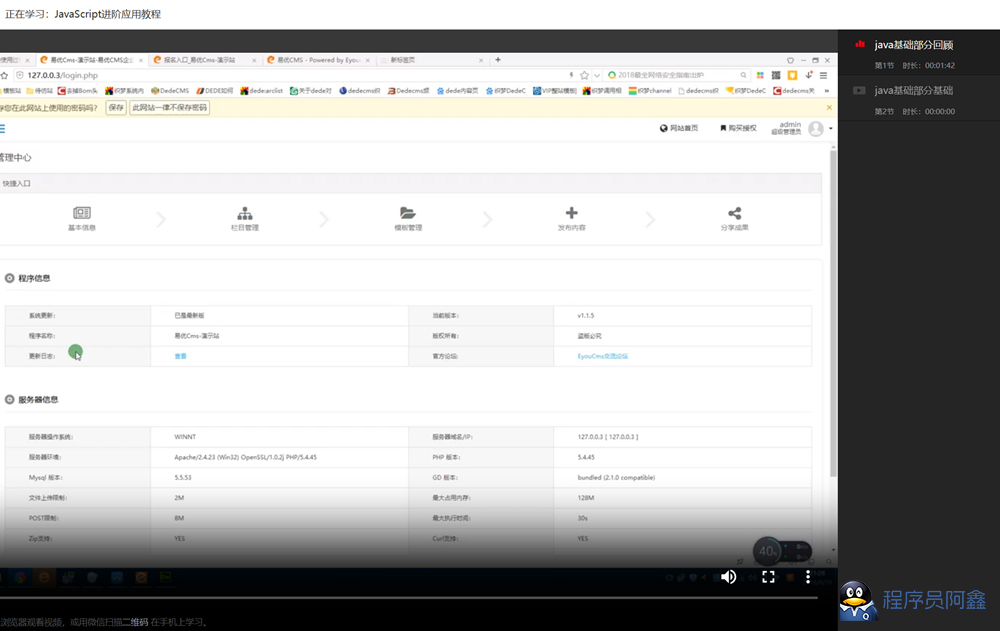Open the 基本信息 quick-entry icon

(82, 213)
